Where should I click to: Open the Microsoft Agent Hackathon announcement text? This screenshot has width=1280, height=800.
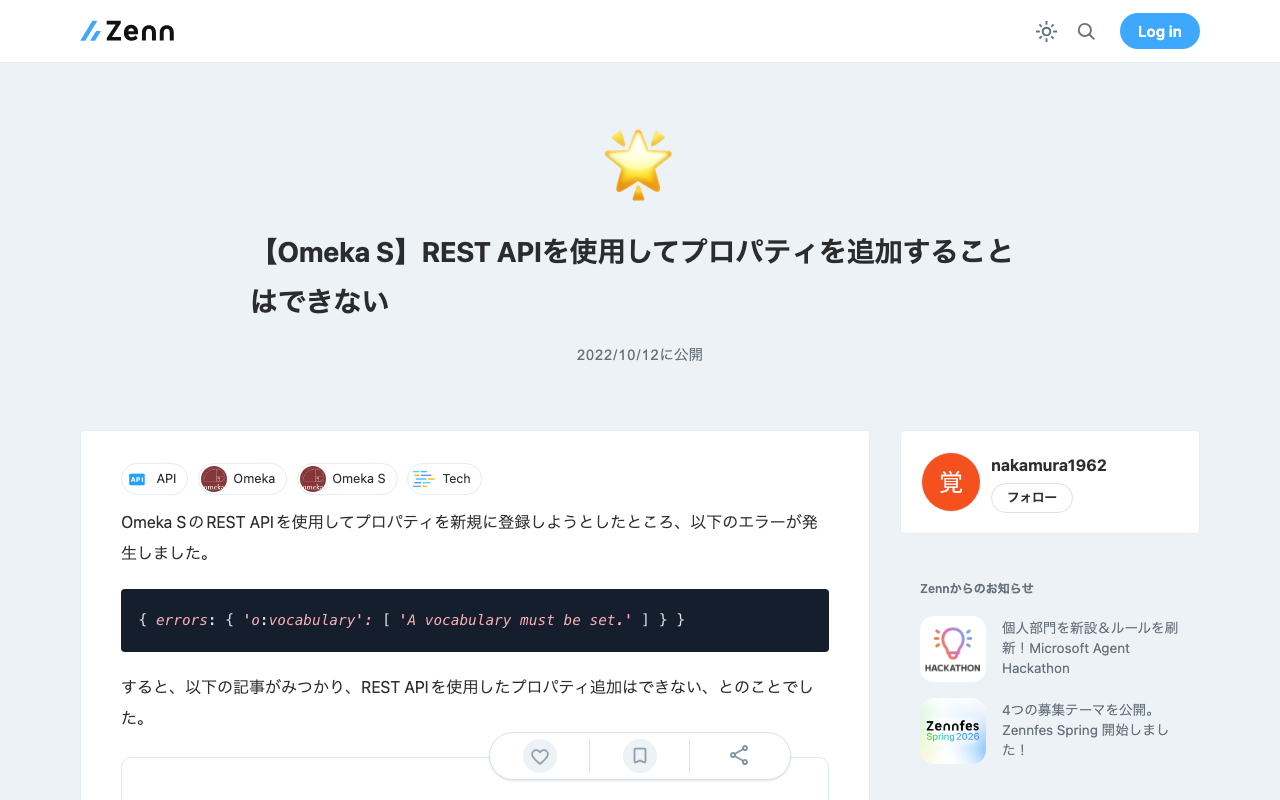pos(1090,648)
